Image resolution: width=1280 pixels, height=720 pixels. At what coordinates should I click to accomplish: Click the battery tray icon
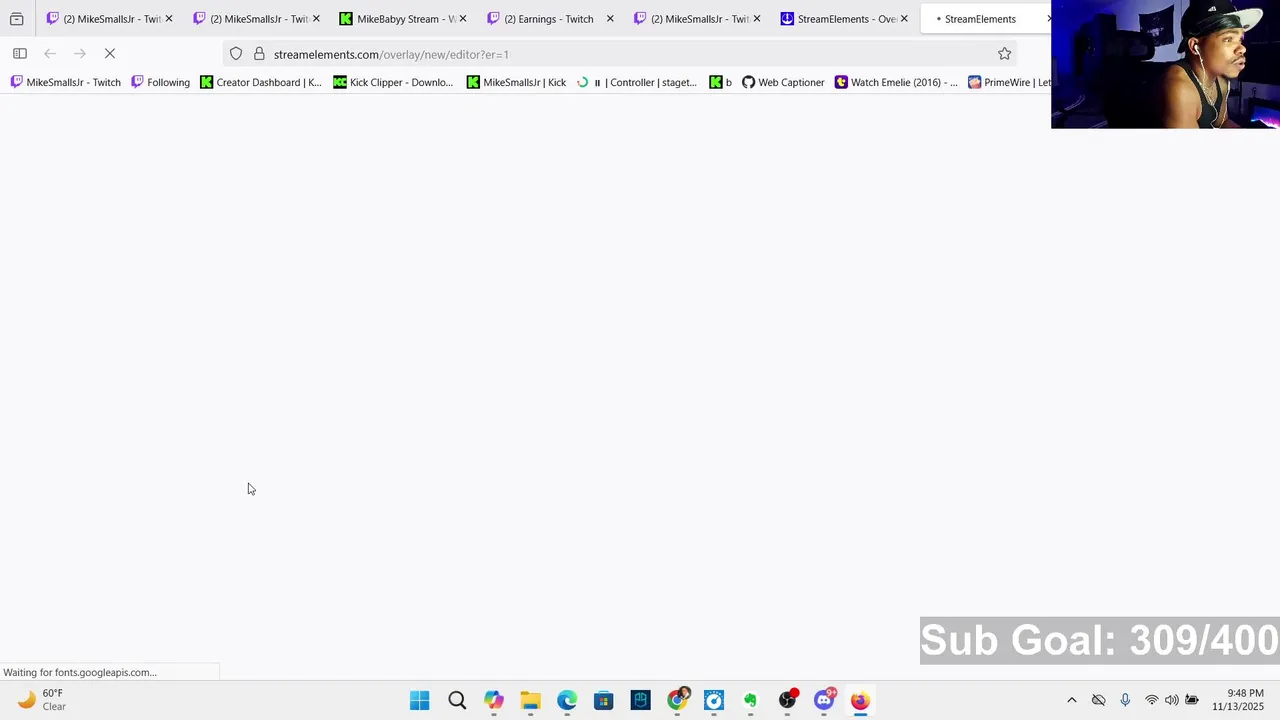[x=1192, y=701]
